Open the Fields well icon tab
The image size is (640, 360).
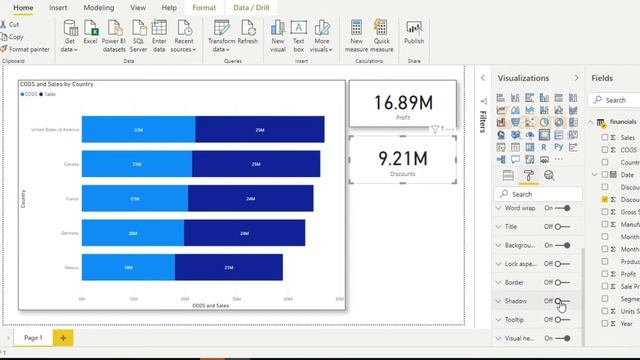(x=508, y=176)
